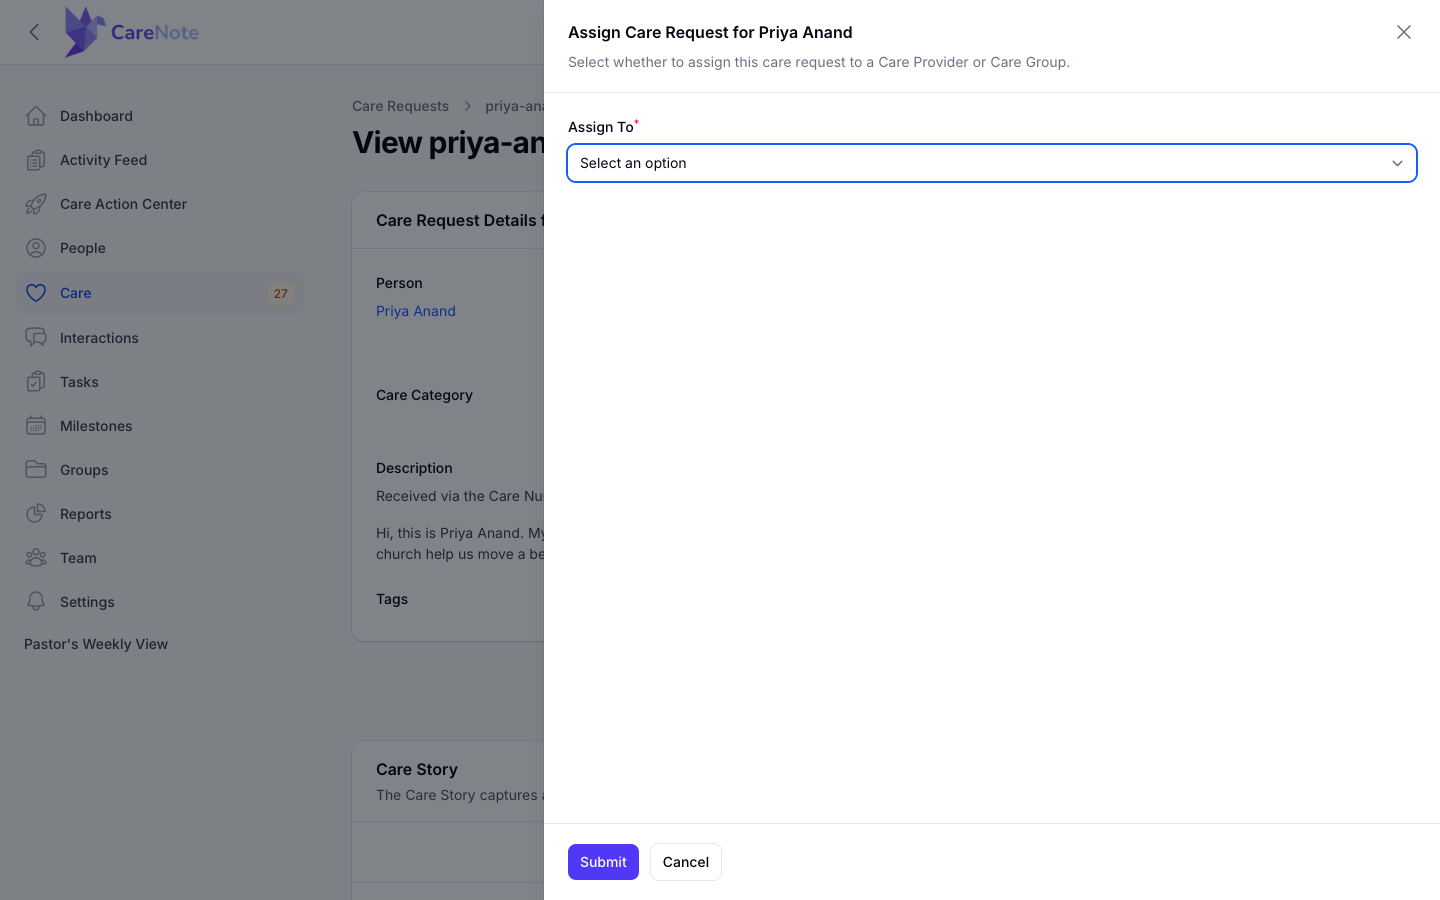This screenshot has width=1440, height=900.
Task: Open the Priya Anand person link
Action: pyautogui.click(x=416, y=311)
